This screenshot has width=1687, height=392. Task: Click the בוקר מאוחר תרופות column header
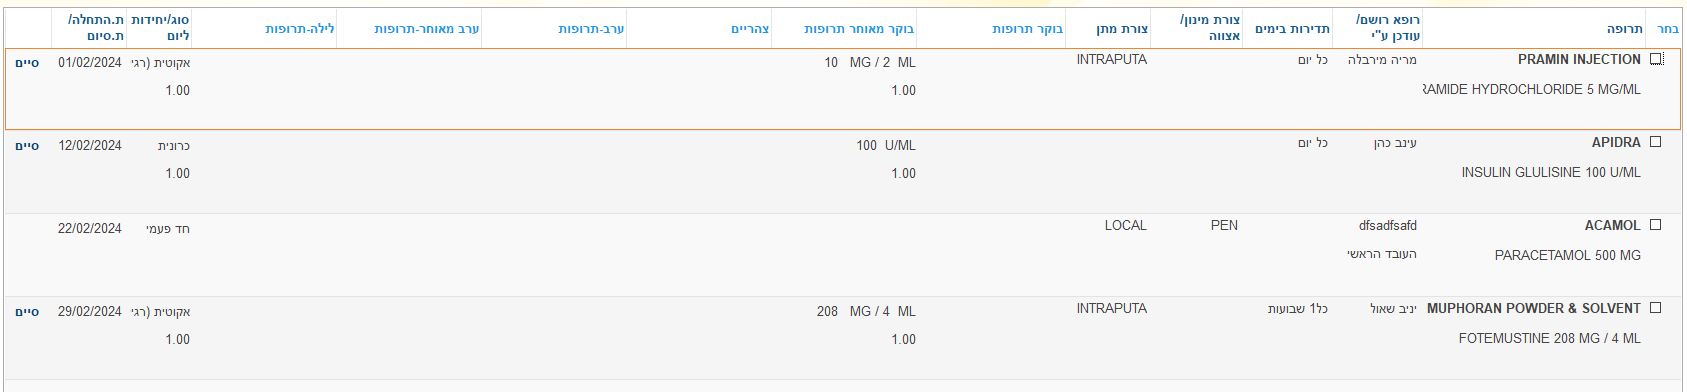coord(858,29)
